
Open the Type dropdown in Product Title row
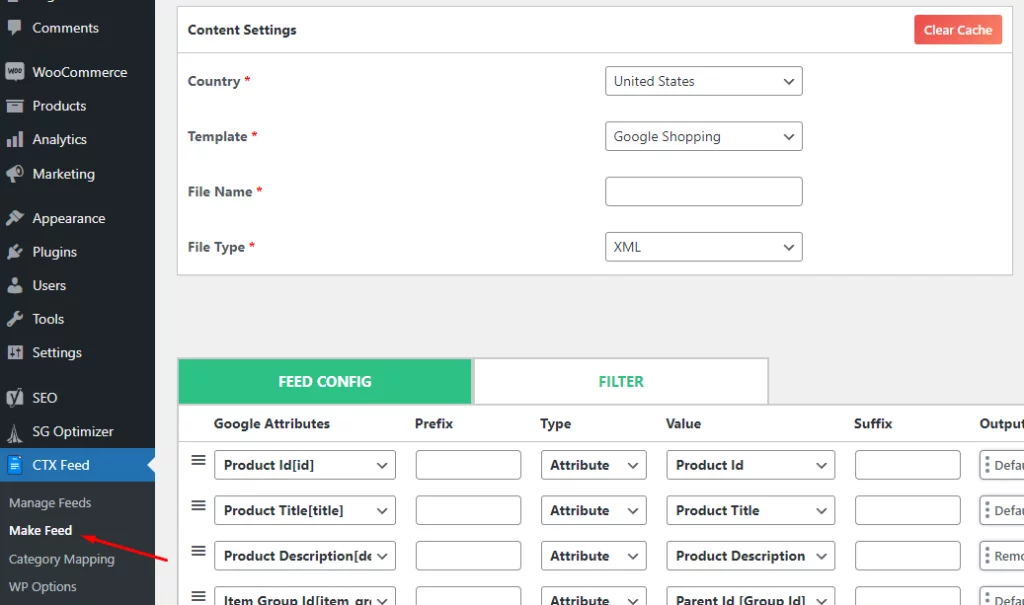(594, 510)
